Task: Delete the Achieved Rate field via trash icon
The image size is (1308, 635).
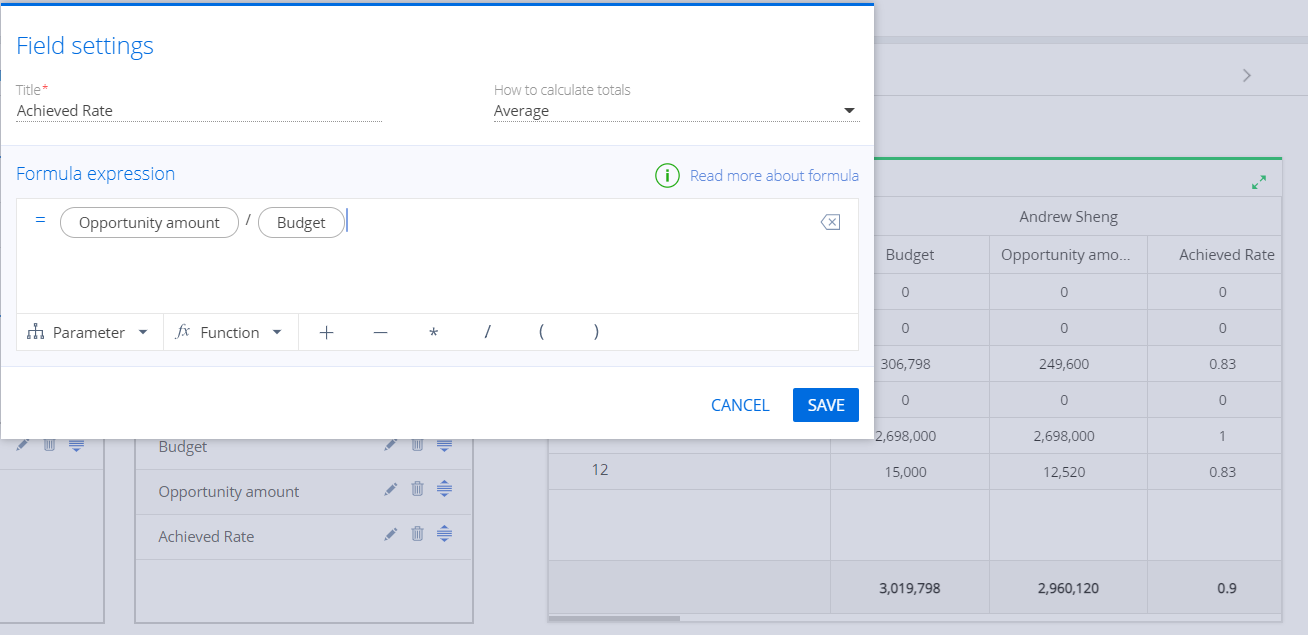Action: [418, 535]
